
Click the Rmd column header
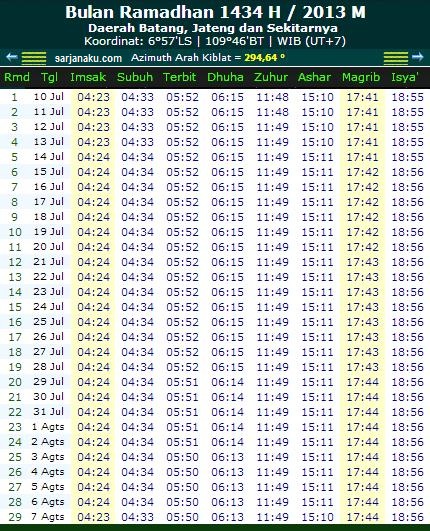point(17,77)
